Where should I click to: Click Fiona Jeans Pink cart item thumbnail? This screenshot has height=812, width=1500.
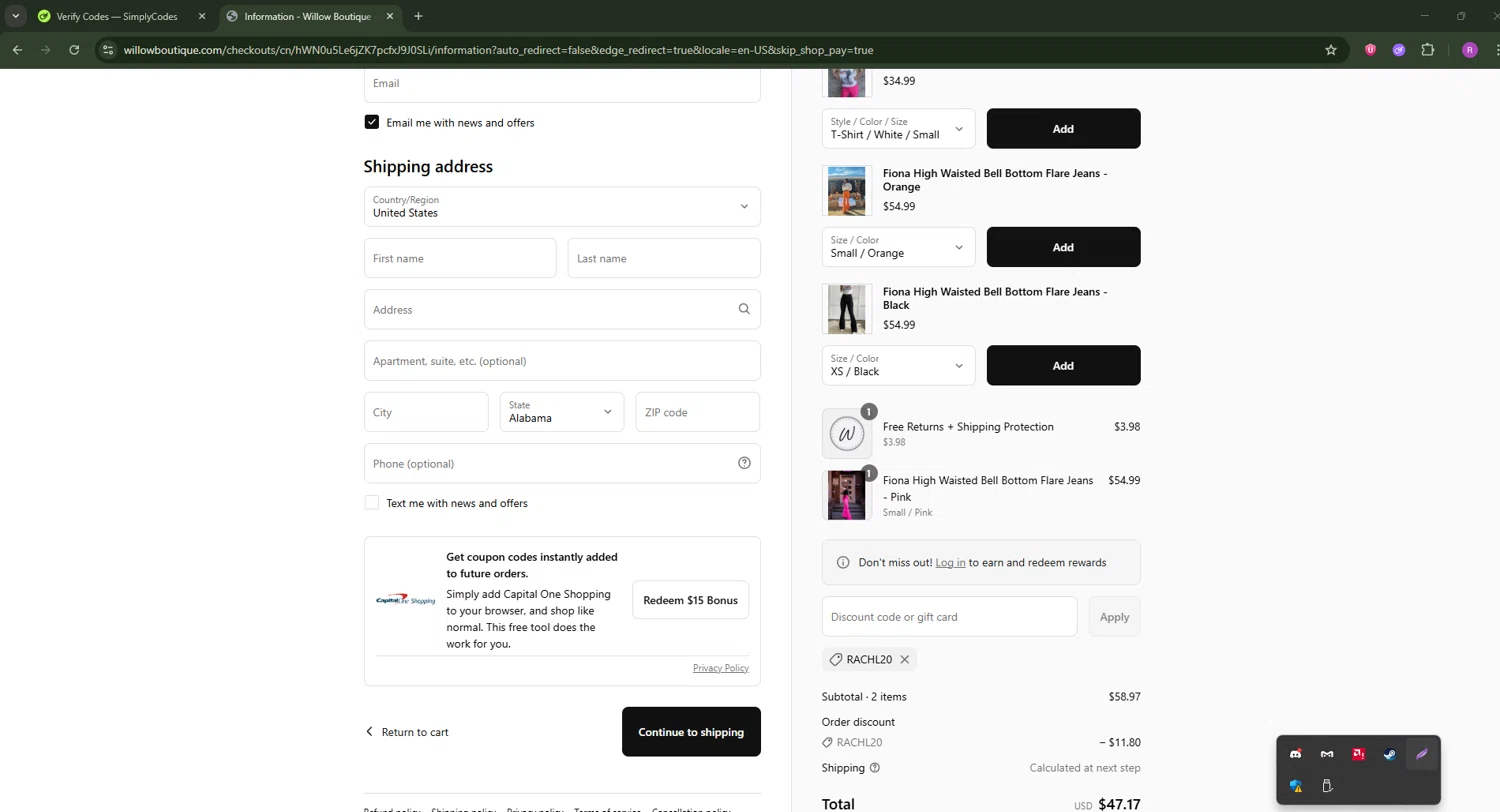(847, 495)
